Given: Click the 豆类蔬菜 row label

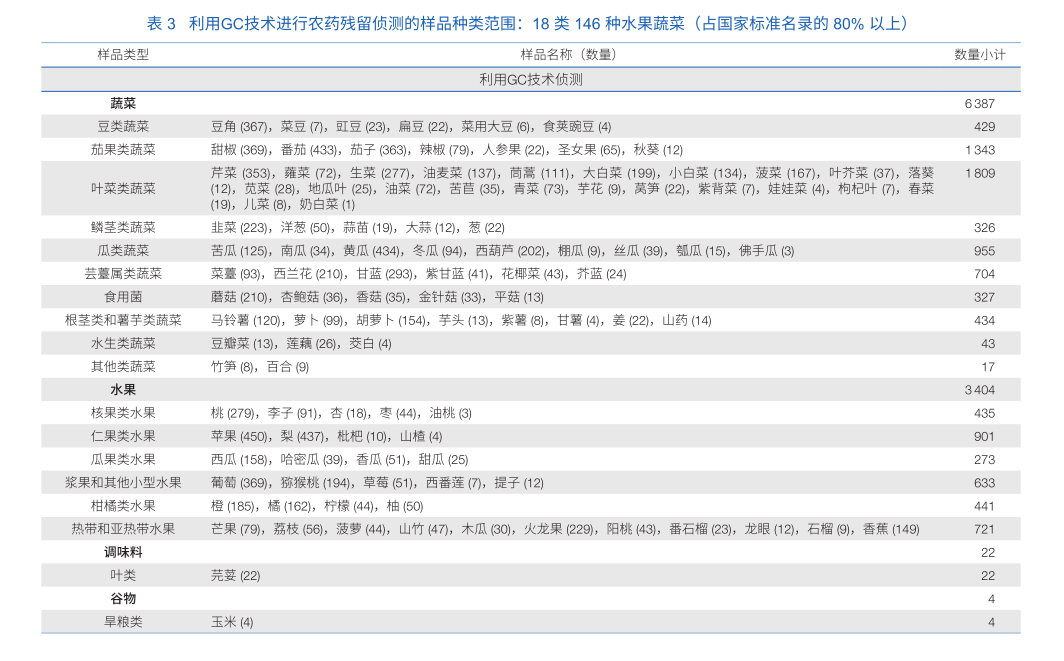Looking at the screenshot, I should click(x=122, y=125).
